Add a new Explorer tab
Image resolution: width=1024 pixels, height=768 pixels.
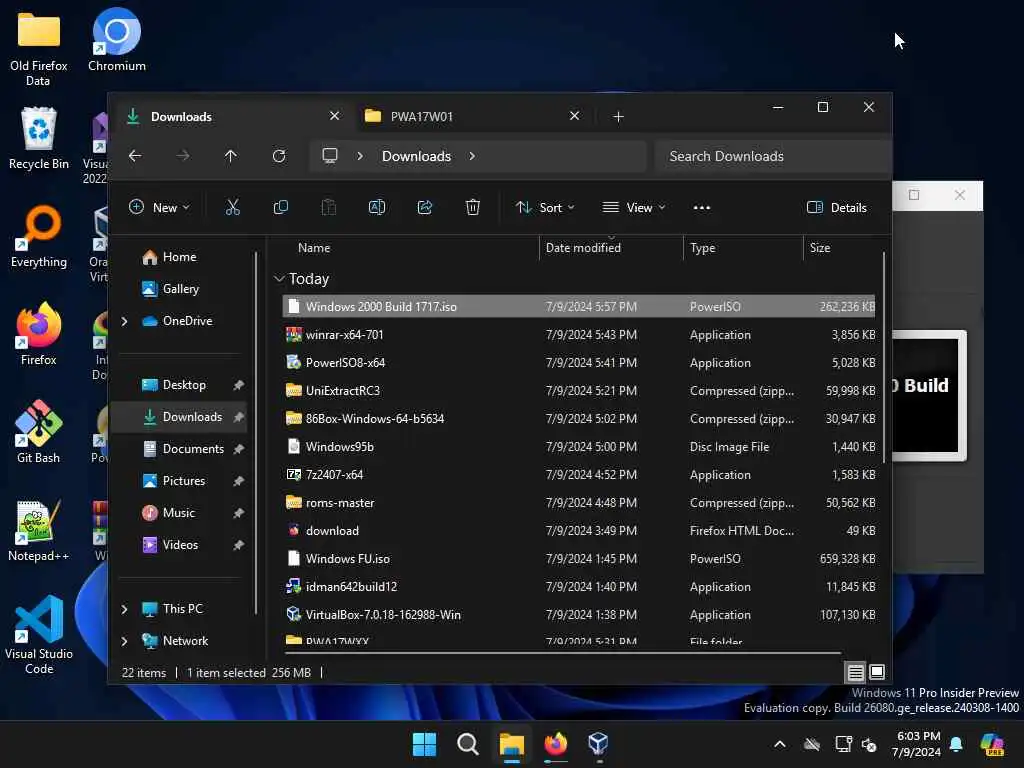(x=618, y=116)
